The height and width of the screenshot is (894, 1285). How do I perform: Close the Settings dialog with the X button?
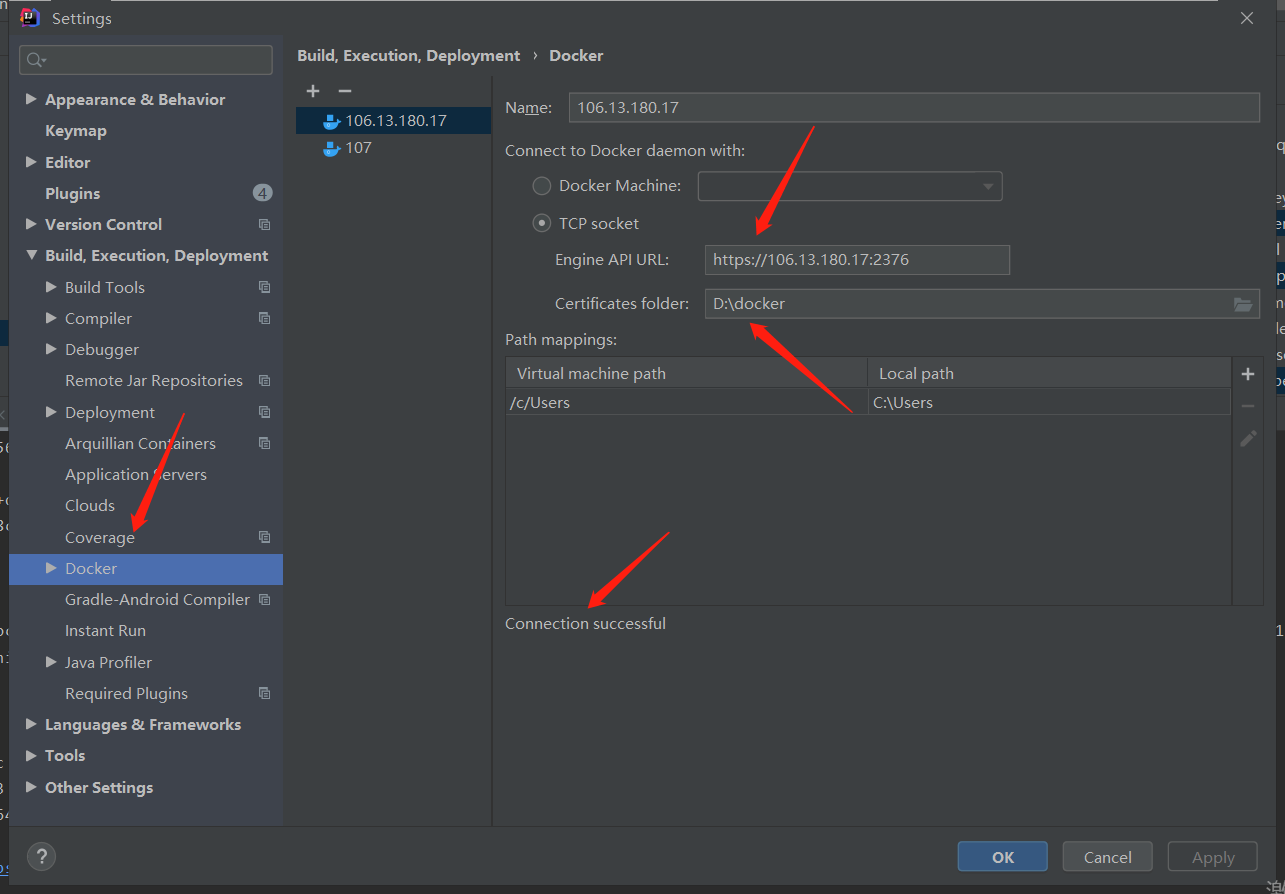[x=1247, y=18]
